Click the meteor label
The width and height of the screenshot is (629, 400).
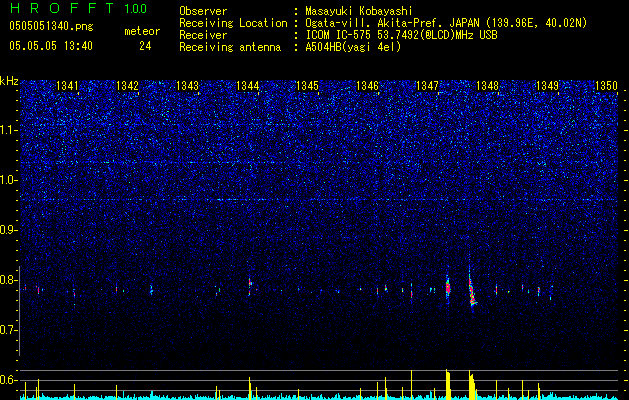142,31
